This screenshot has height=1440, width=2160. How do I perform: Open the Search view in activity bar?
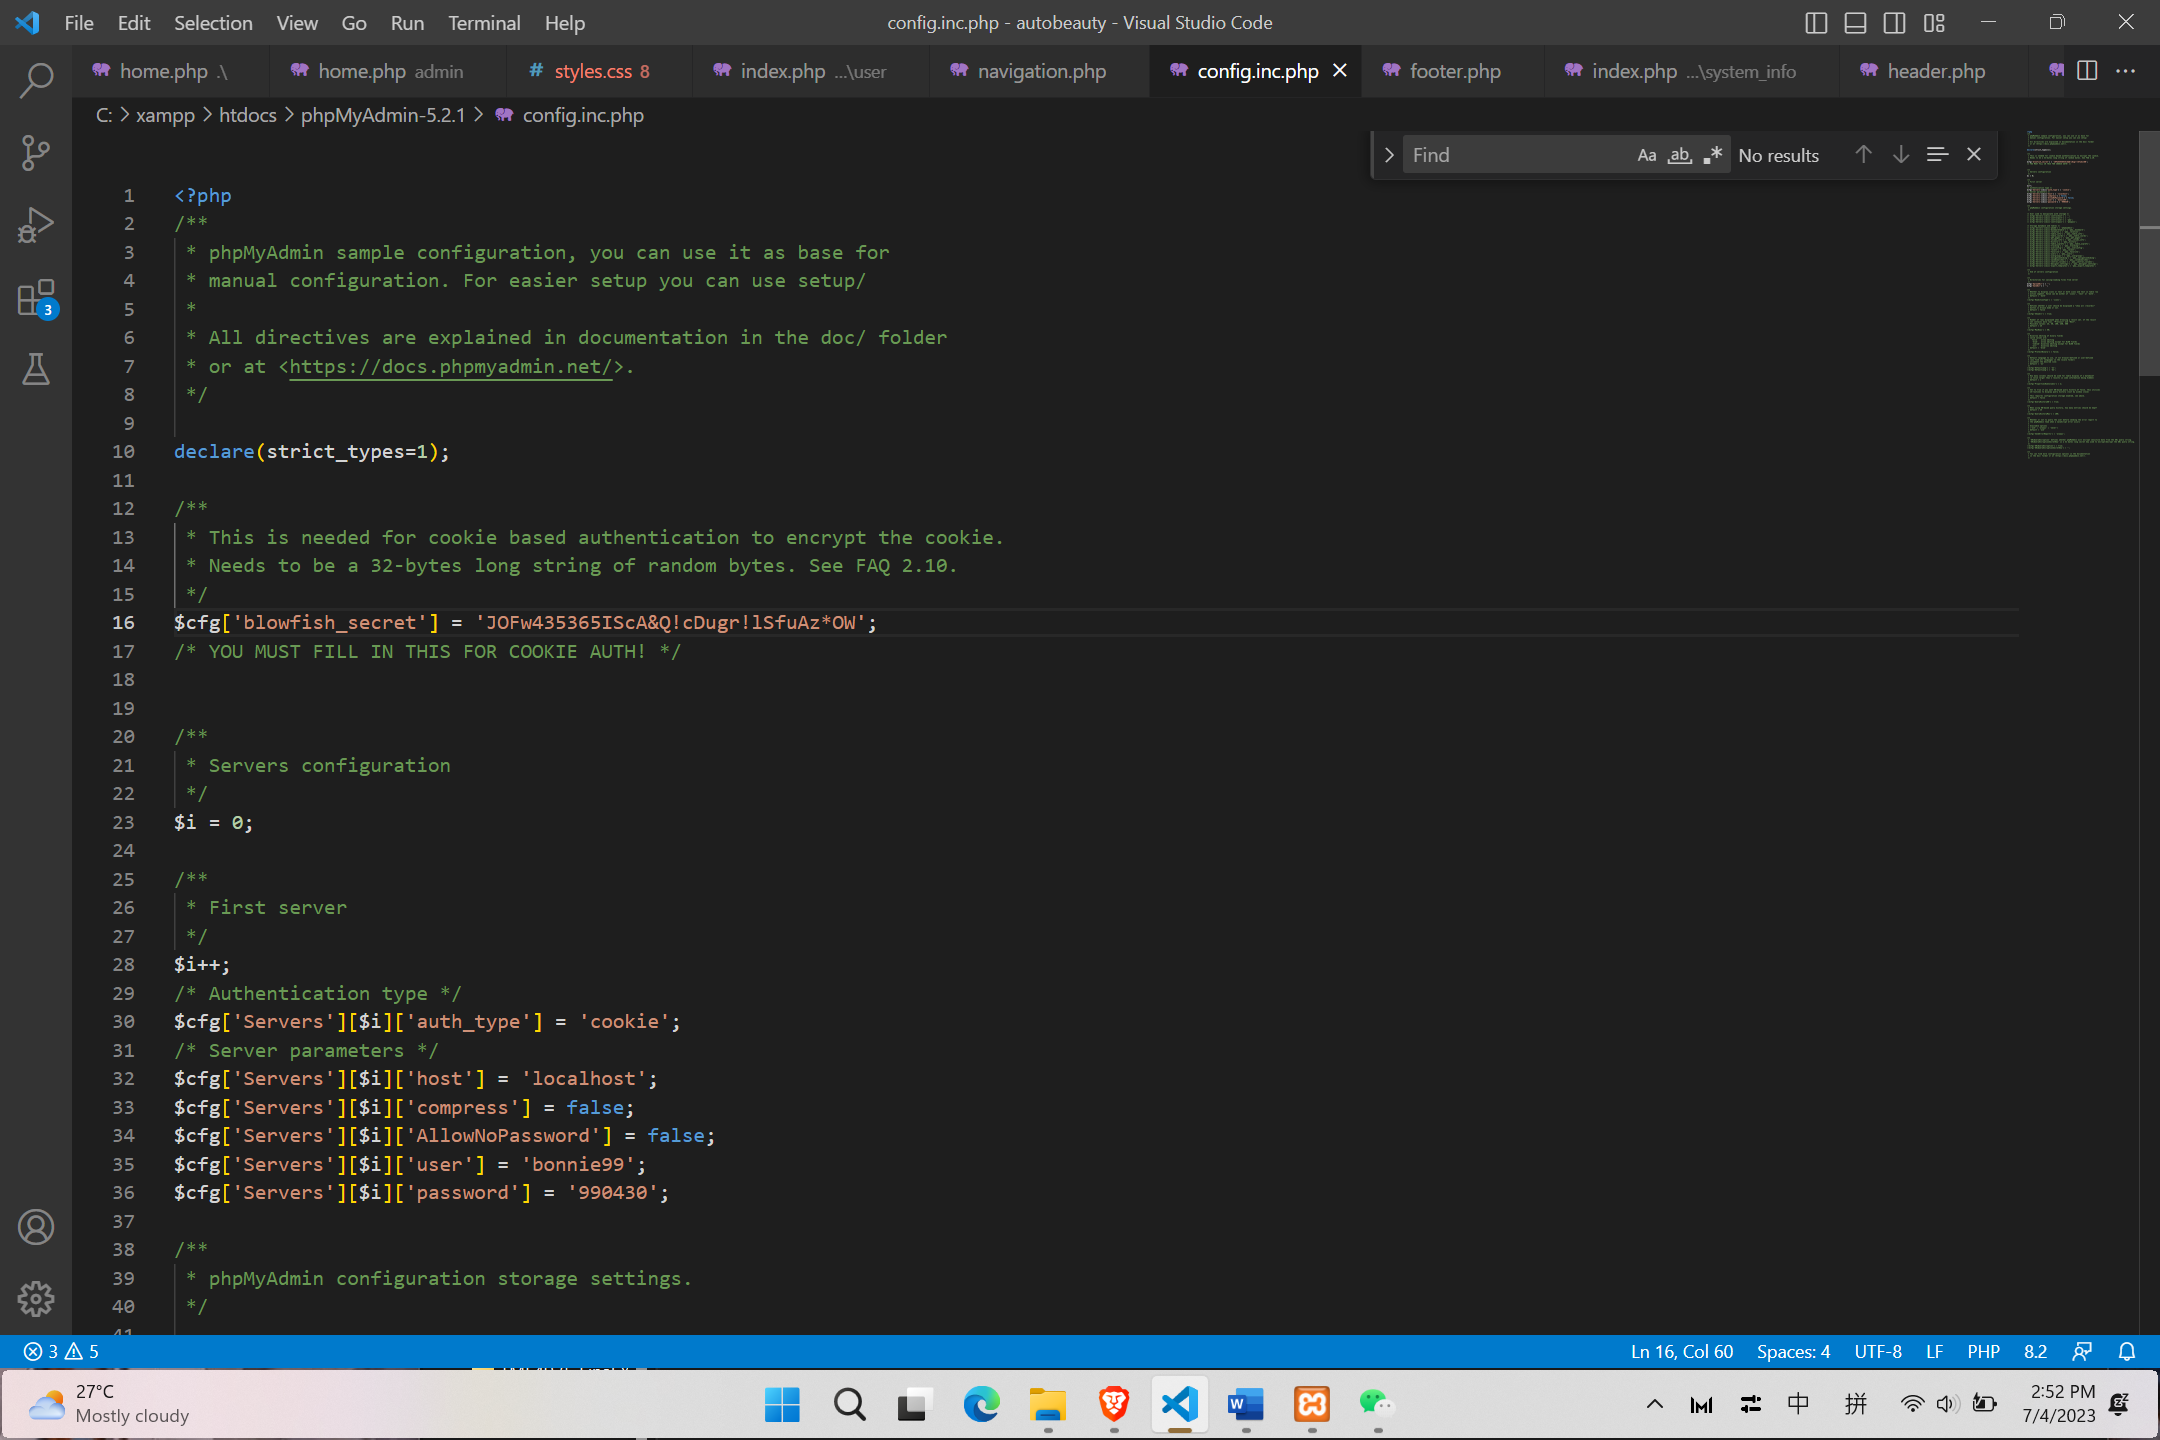[x=36, y=80]
